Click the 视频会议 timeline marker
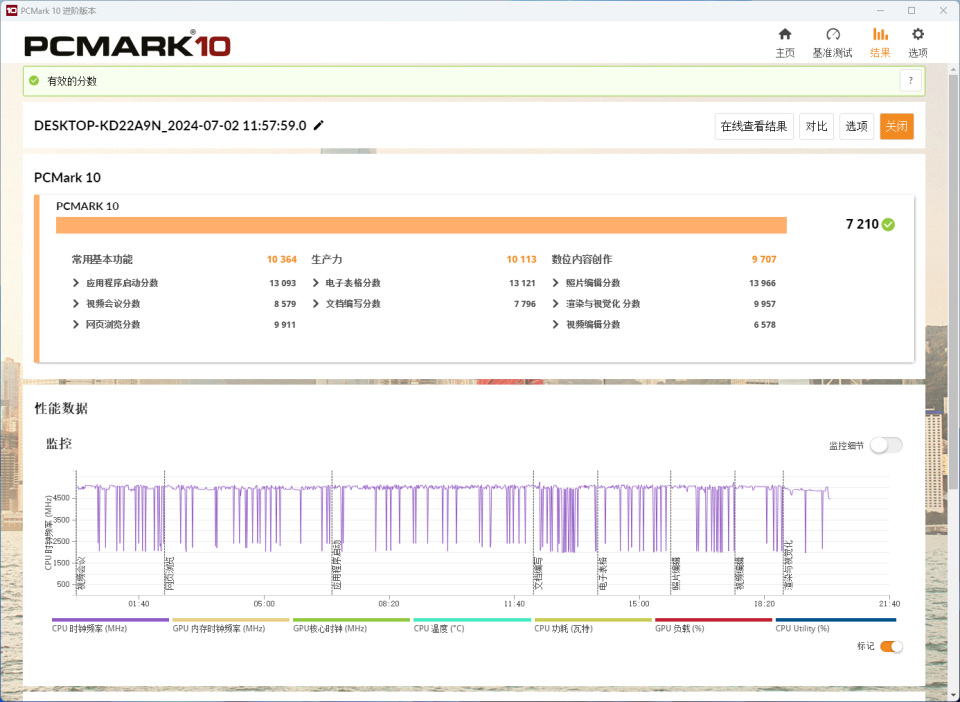The image size is (960, 702). (x=81, y=573)
